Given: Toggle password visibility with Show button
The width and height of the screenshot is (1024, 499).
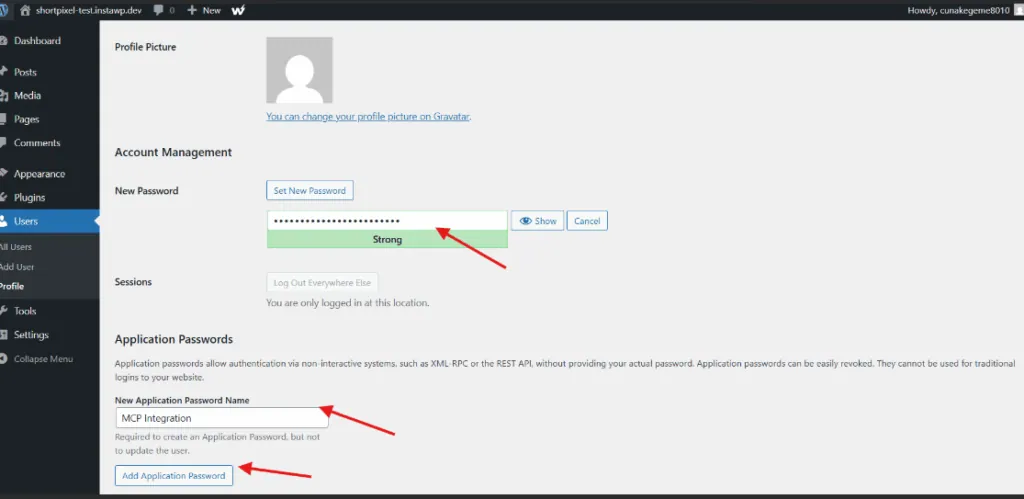Looking at the screenshot, I should (537, 221).
